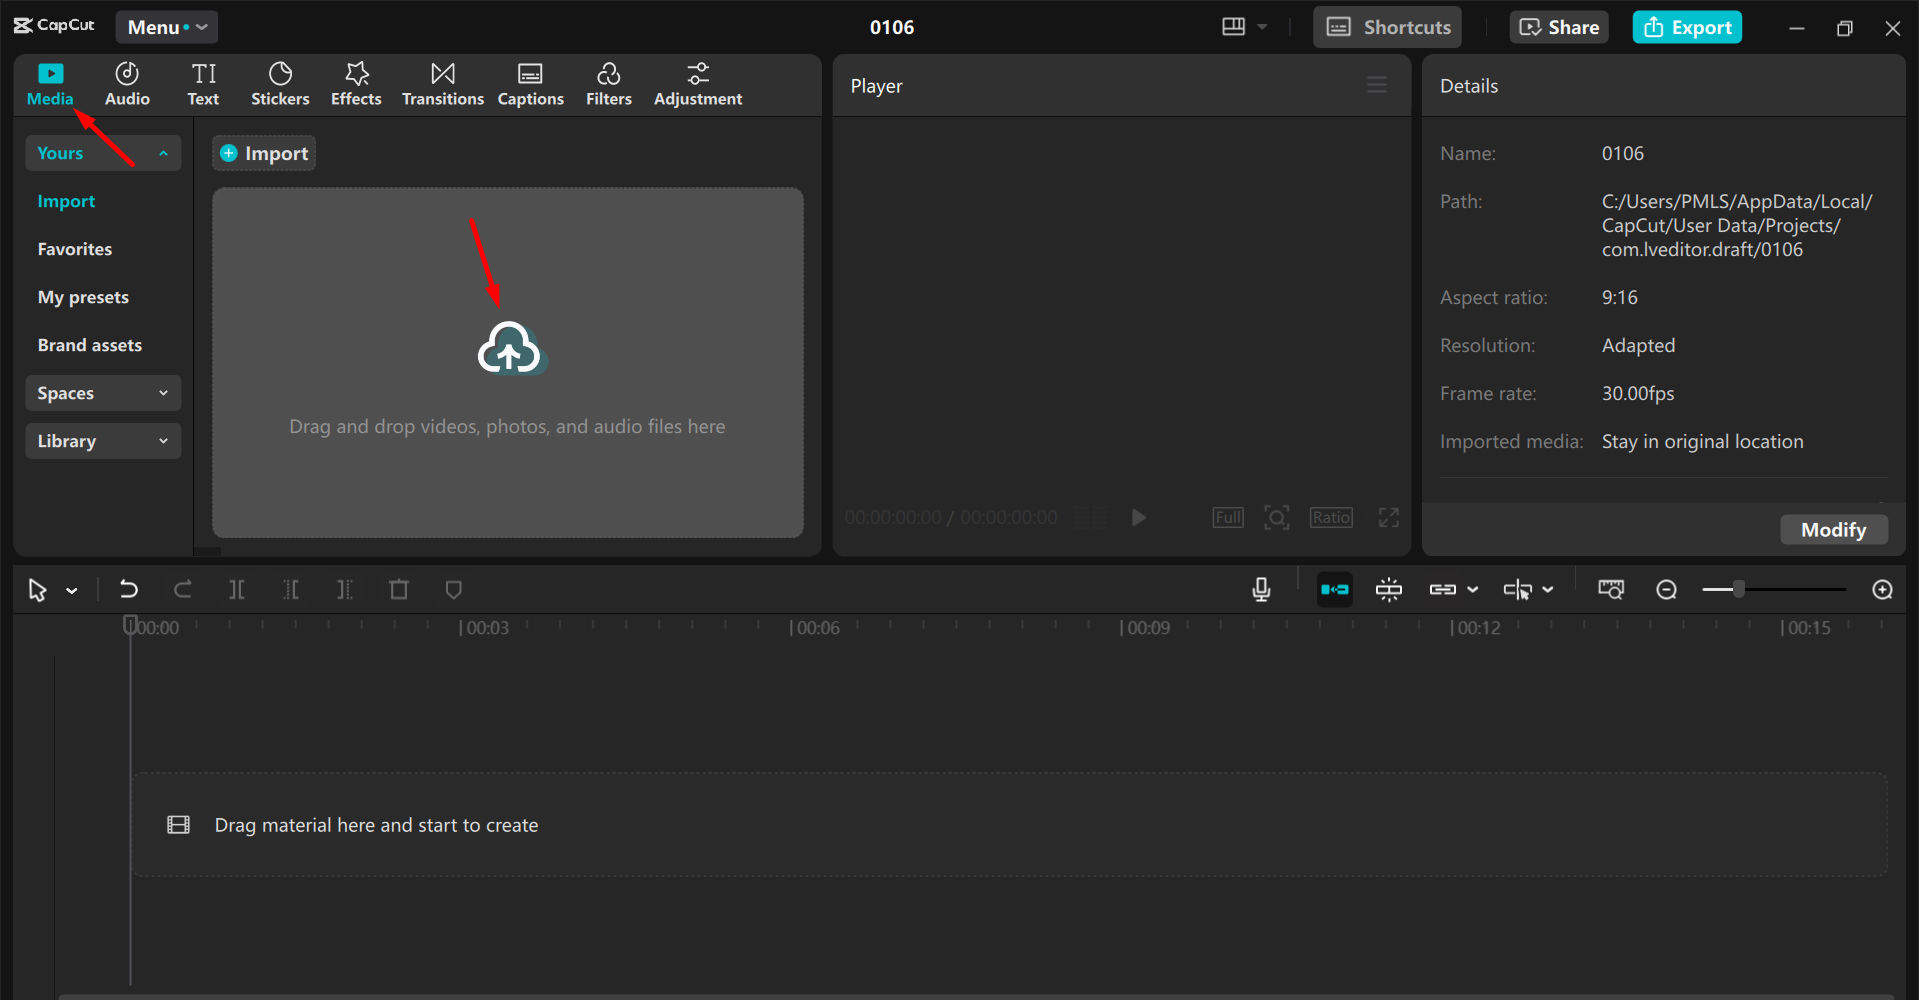Open the Ratio selector
The width and height of the screenshot is (1919, 1000).
tap(1331, 517)
